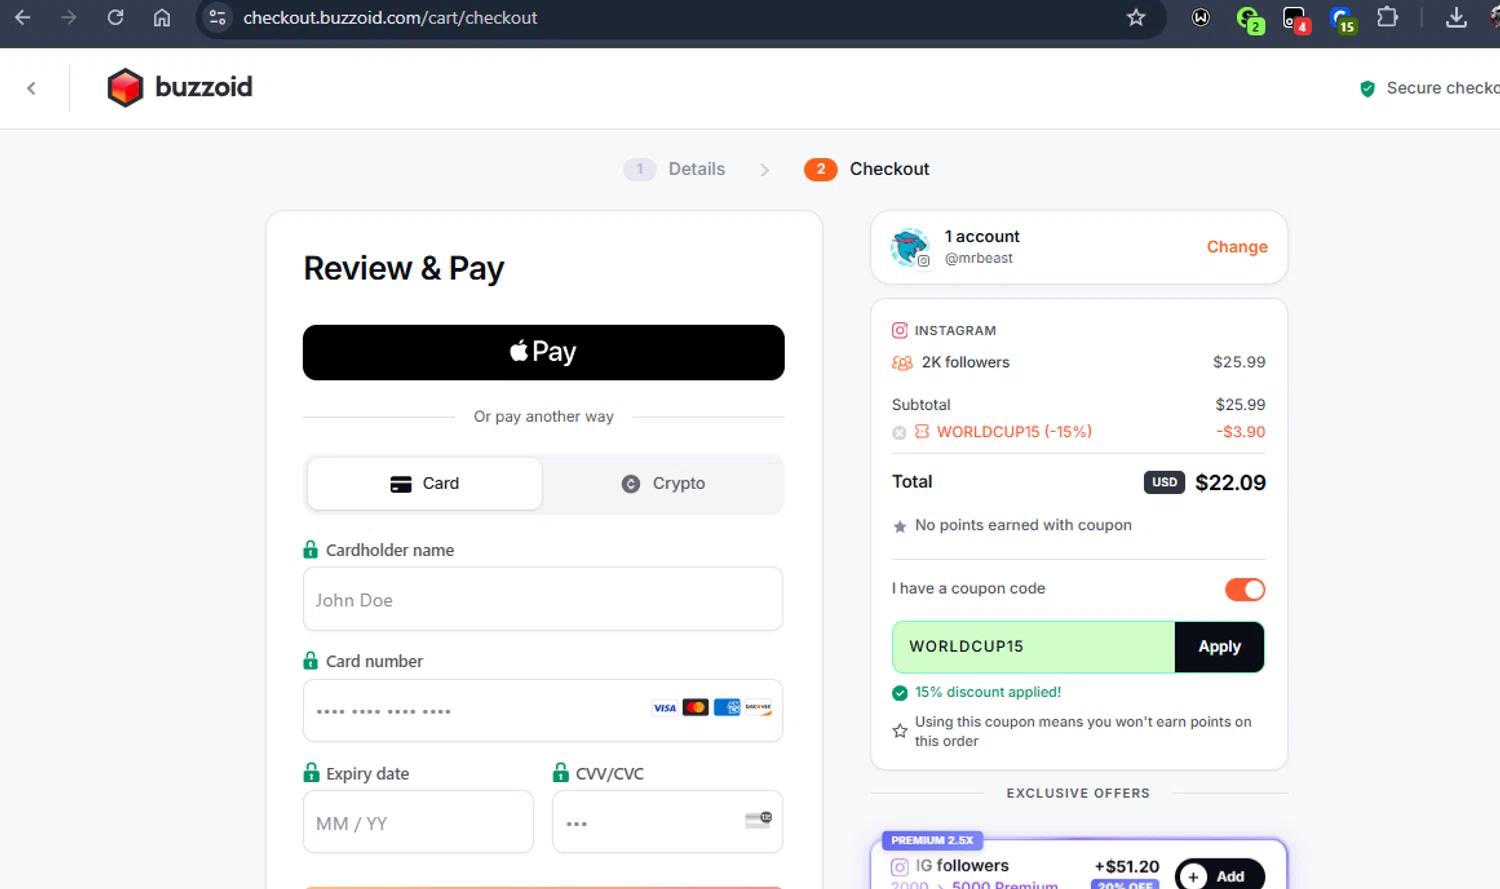
Task: Focus the CVV/CVC field
Action: coord(668,822)
